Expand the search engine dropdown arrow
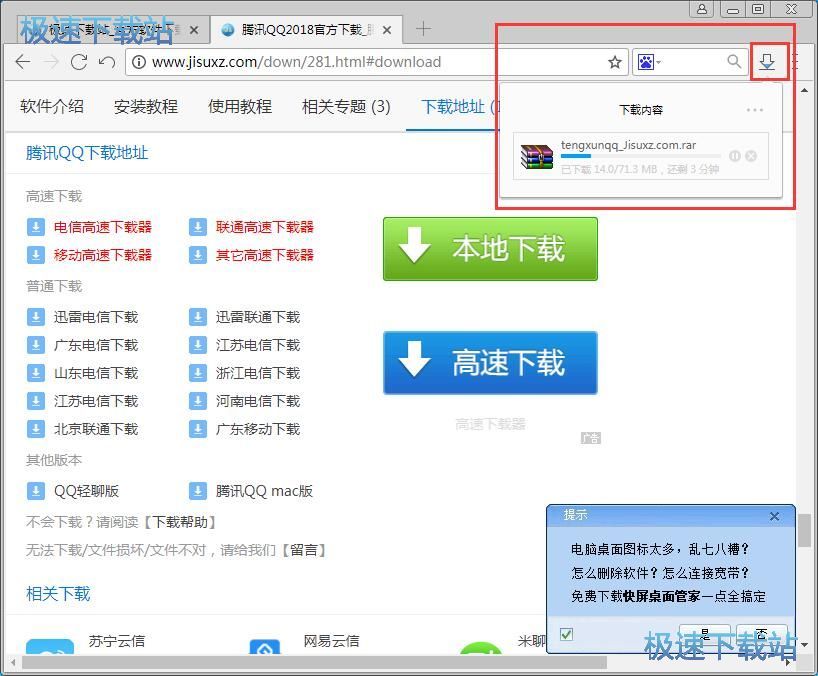Image resolution: width=818 pixels, height=676 pixels. point(658,63)
